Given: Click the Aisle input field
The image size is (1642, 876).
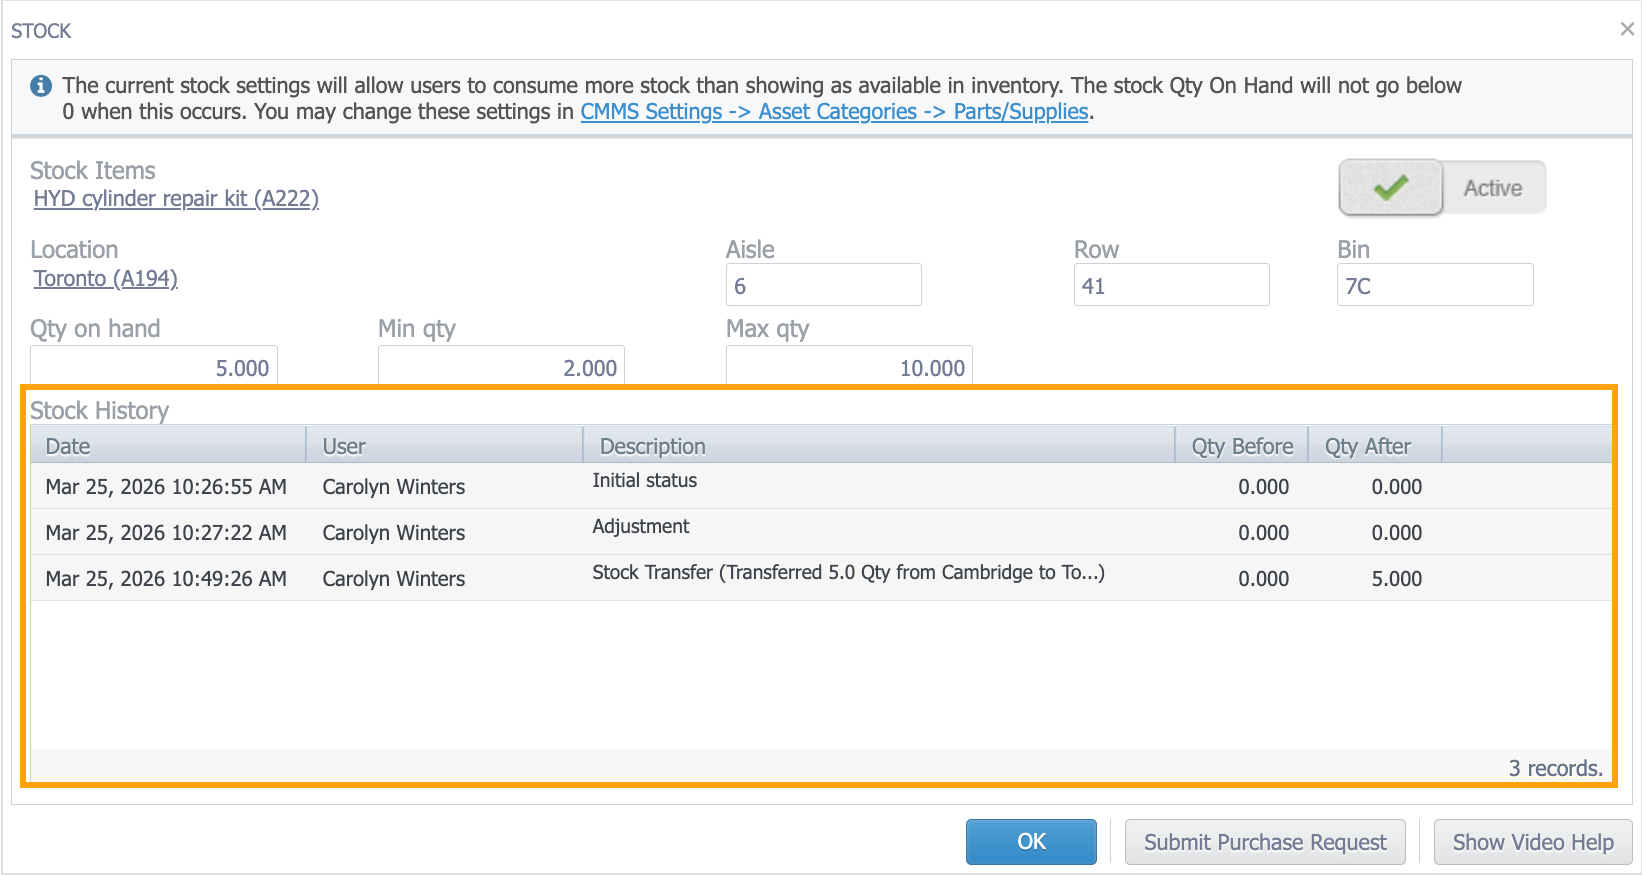Looking at the screenshot, I should [x=823, y=286].
